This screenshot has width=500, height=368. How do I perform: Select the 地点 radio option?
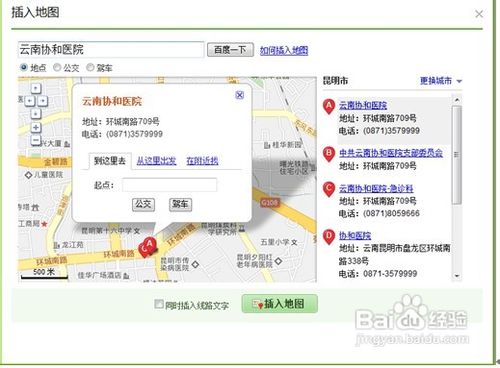click(x=24, y=68)
